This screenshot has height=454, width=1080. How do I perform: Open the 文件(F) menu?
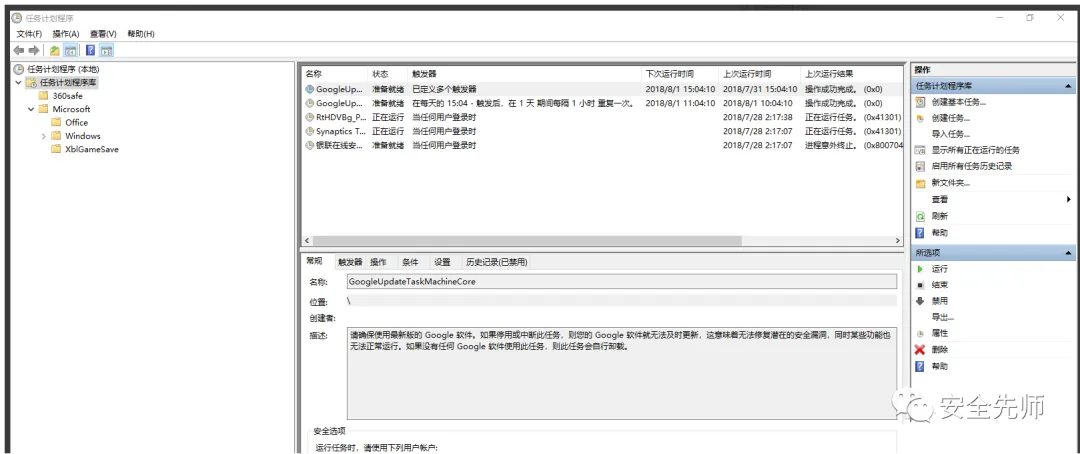29,34
